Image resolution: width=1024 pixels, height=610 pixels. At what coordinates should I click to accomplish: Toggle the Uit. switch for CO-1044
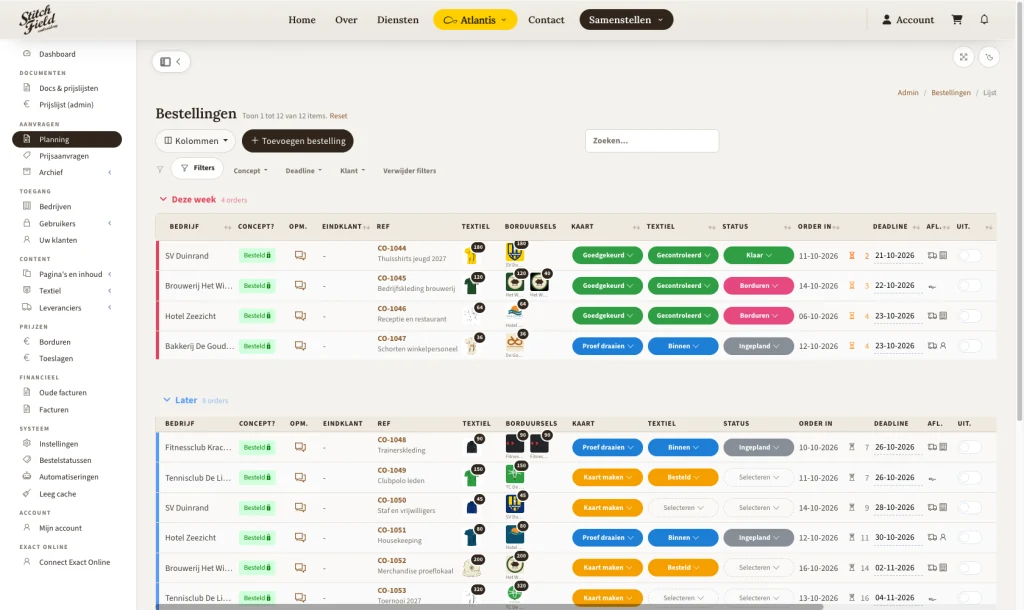[970, 255]
